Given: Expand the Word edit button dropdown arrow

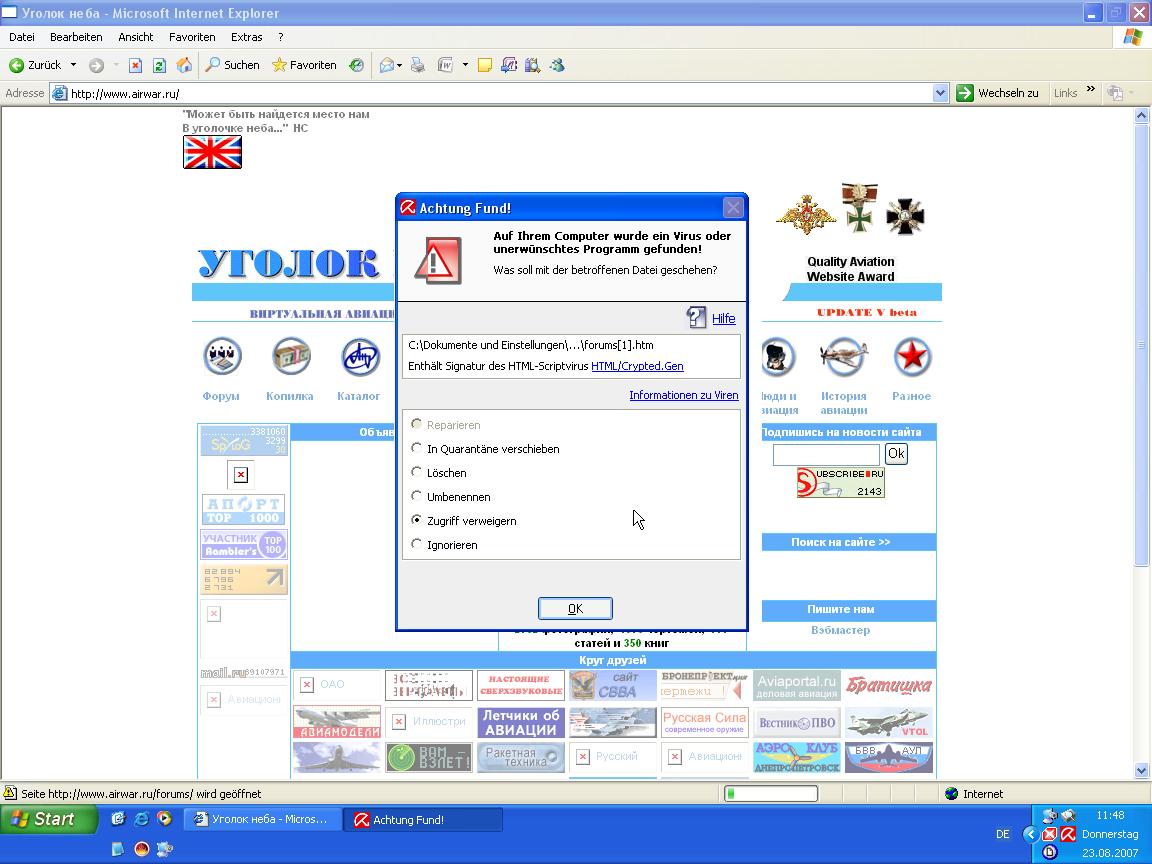Looking at the screenshot, I should (x=465, y=65).
